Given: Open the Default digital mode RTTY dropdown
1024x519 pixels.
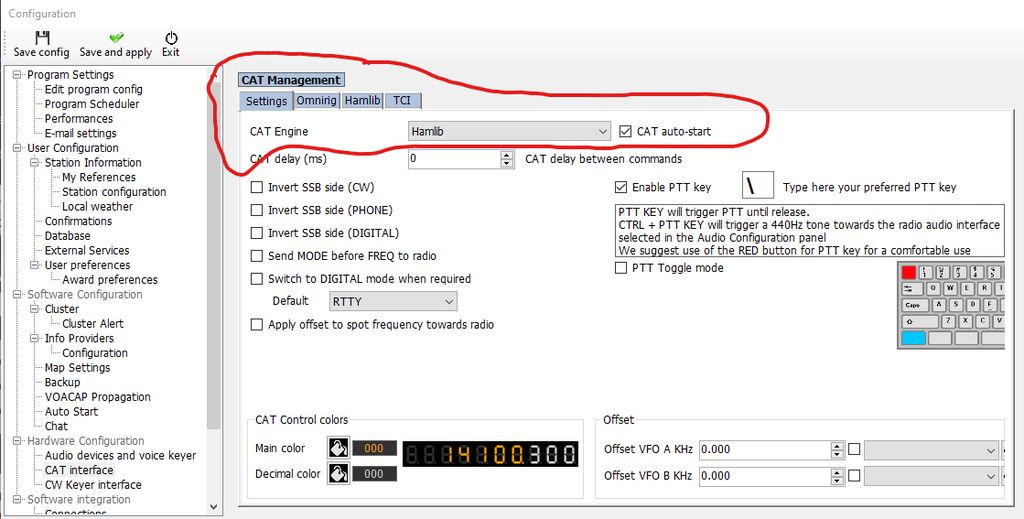Looking at the screenshot, I should (x=392, y=302).
